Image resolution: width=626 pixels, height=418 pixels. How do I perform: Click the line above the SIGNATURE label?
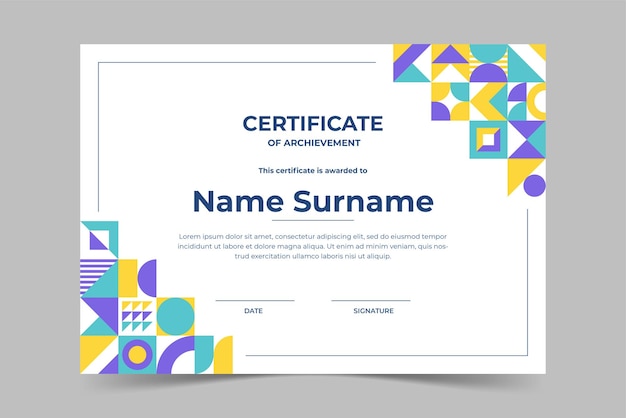point(371,300)
